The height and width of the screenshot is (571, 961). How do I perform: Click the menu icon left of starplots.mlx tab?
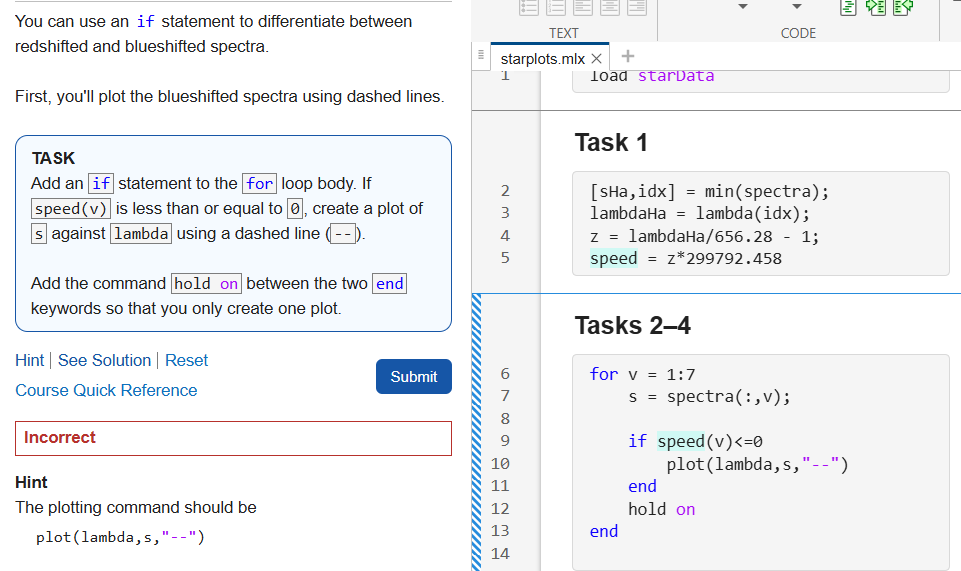point(482,56)
